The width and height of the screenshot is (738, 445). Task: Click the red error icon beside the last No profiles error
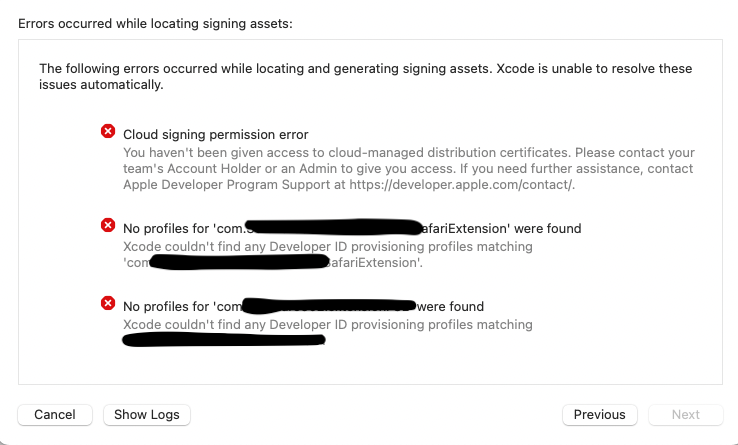point(108,303)
